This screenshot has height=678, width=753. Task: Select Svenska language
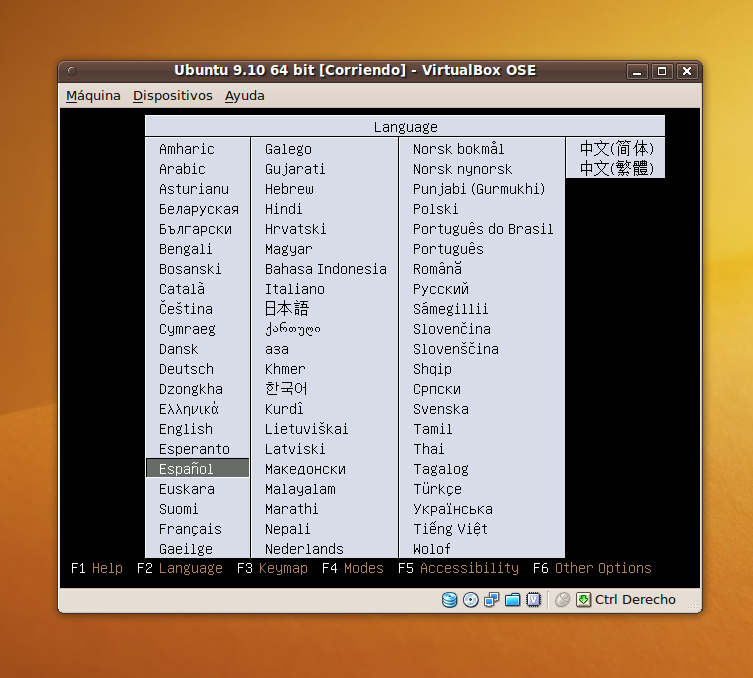pos(441,409)
